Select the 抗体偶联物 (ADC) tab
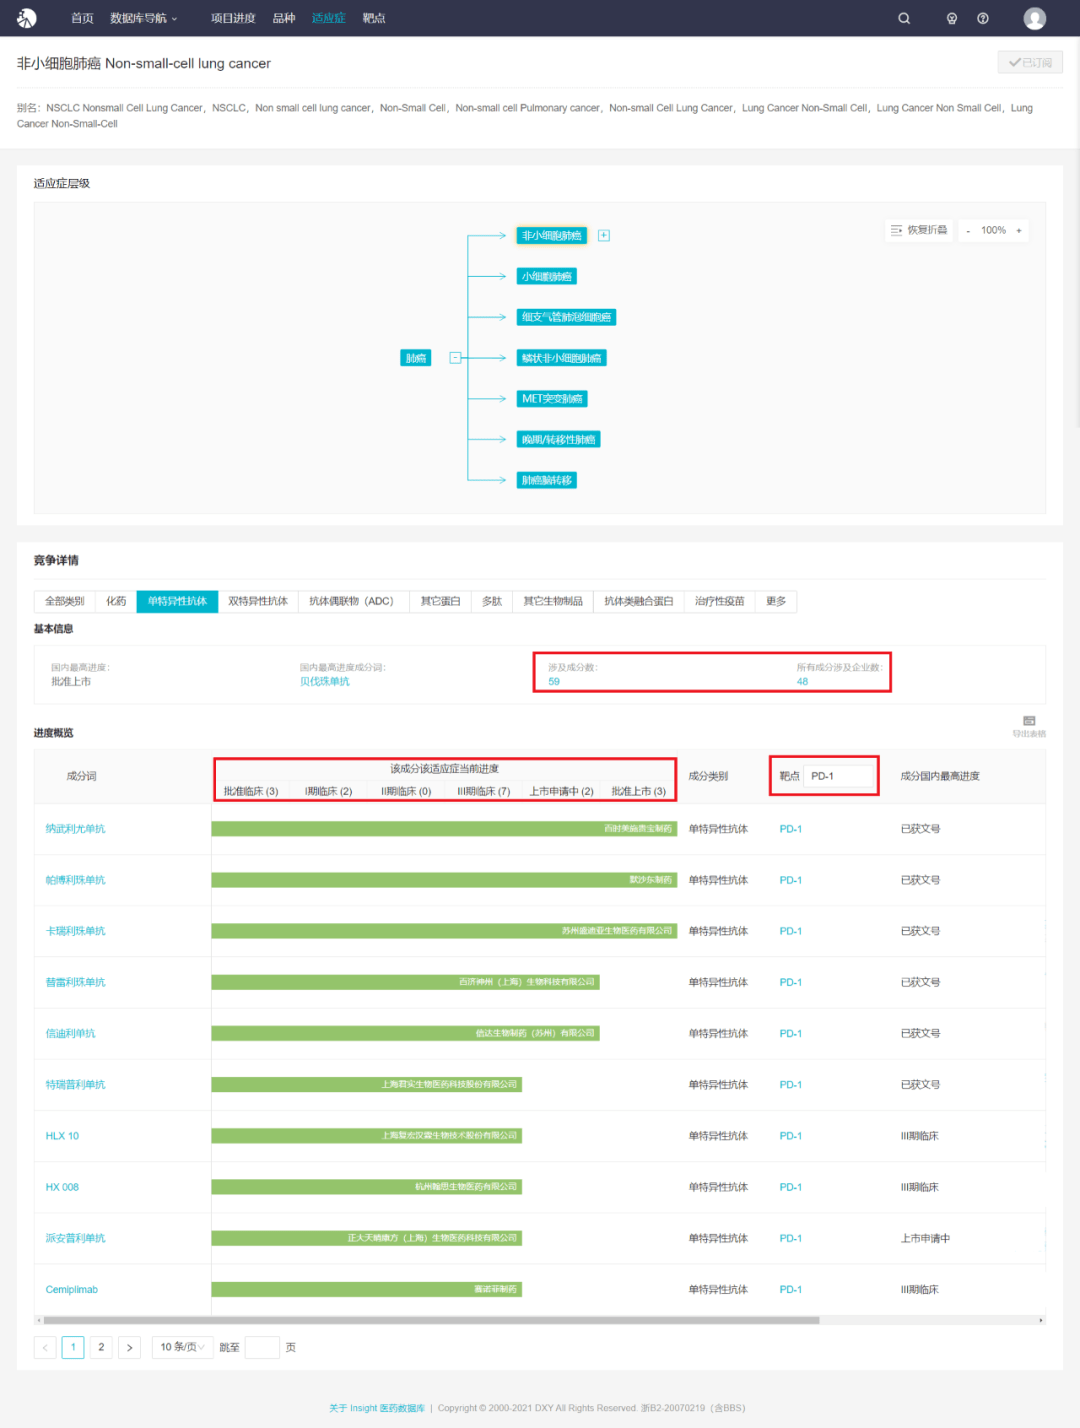The image size is (1080, 1428). (x=352, y=601)
